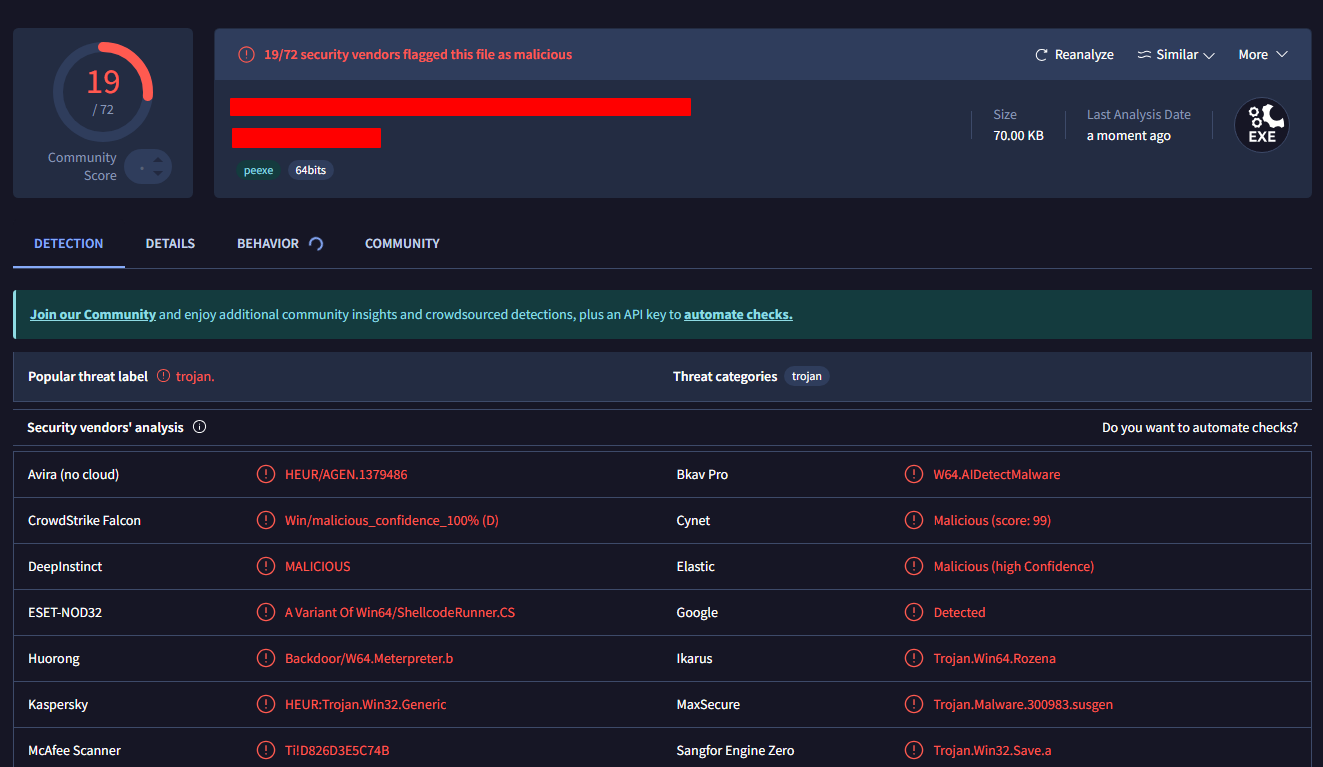Click the alert icon in CrowdStrike Falcon row

266,520
